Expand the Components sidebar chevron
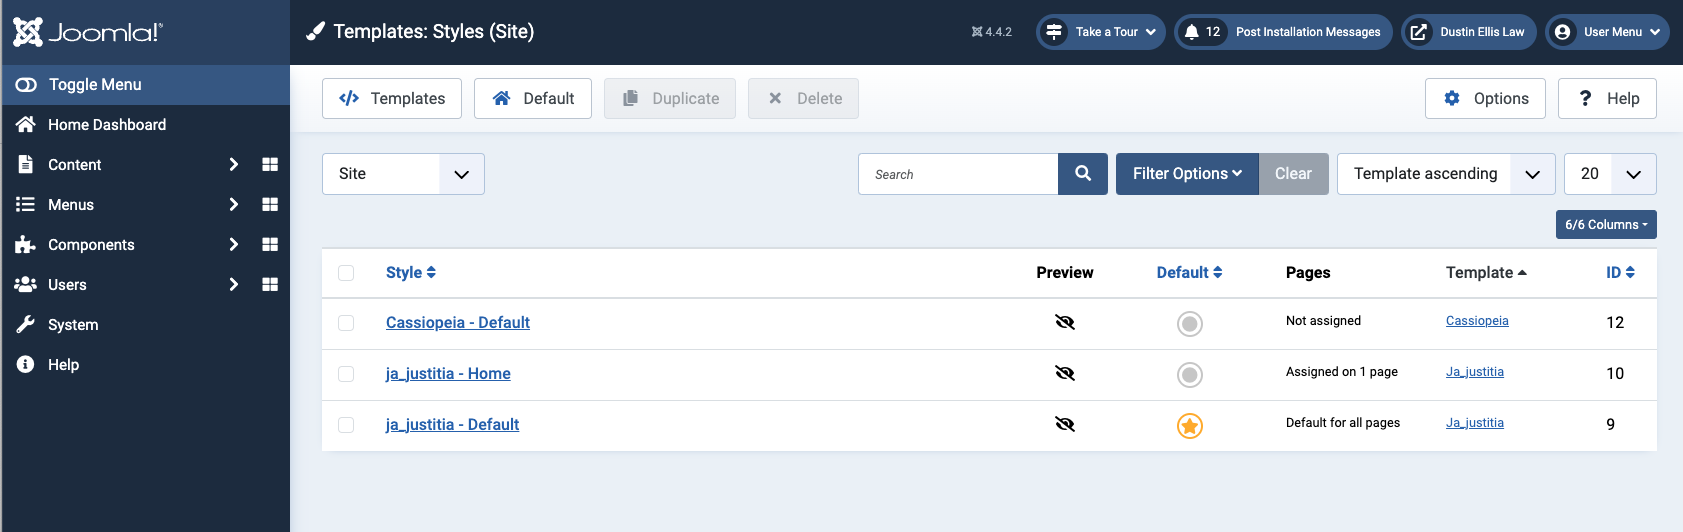This screenshot has height=532, width=1683. click(233, 244)
